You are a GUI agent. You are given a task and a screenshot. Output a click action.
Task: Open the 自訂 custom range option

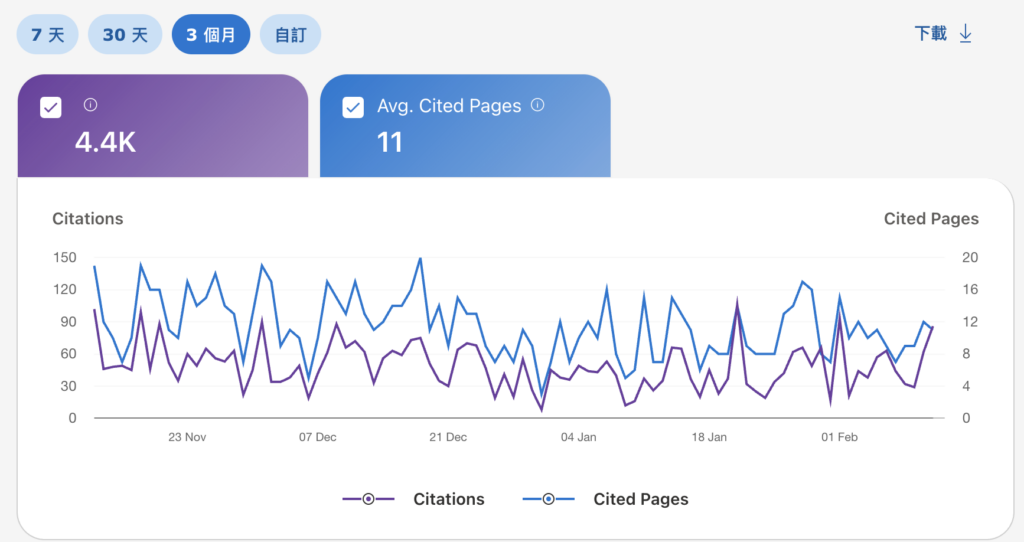tap(290, 35)
